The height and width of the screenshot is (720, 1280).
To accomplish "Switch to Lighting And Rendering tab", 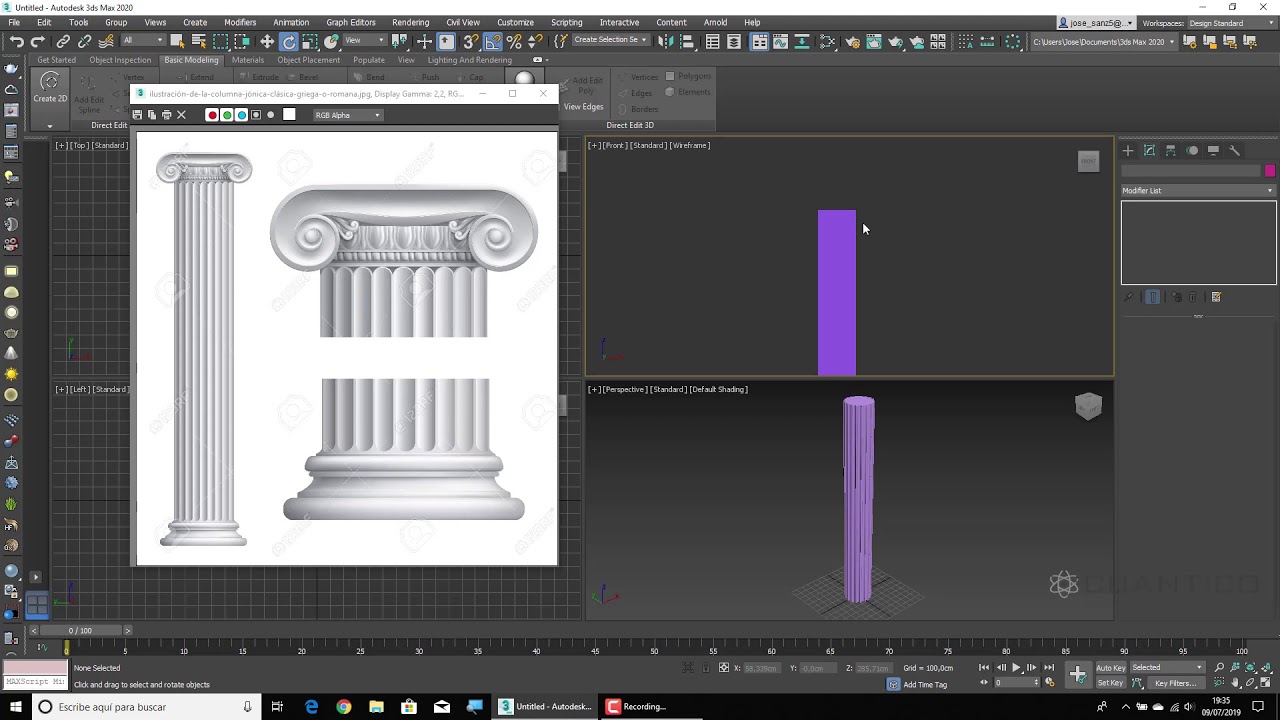I will (469, 60).
